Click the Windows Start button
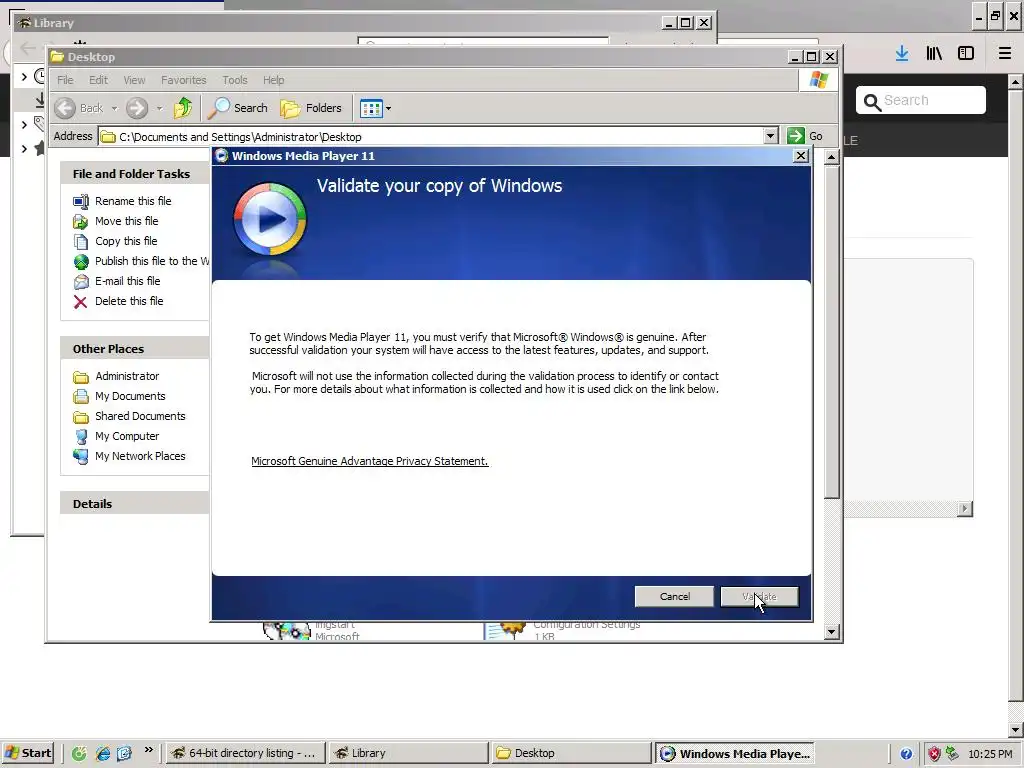Screen dimensions: 1024x768 28,753
